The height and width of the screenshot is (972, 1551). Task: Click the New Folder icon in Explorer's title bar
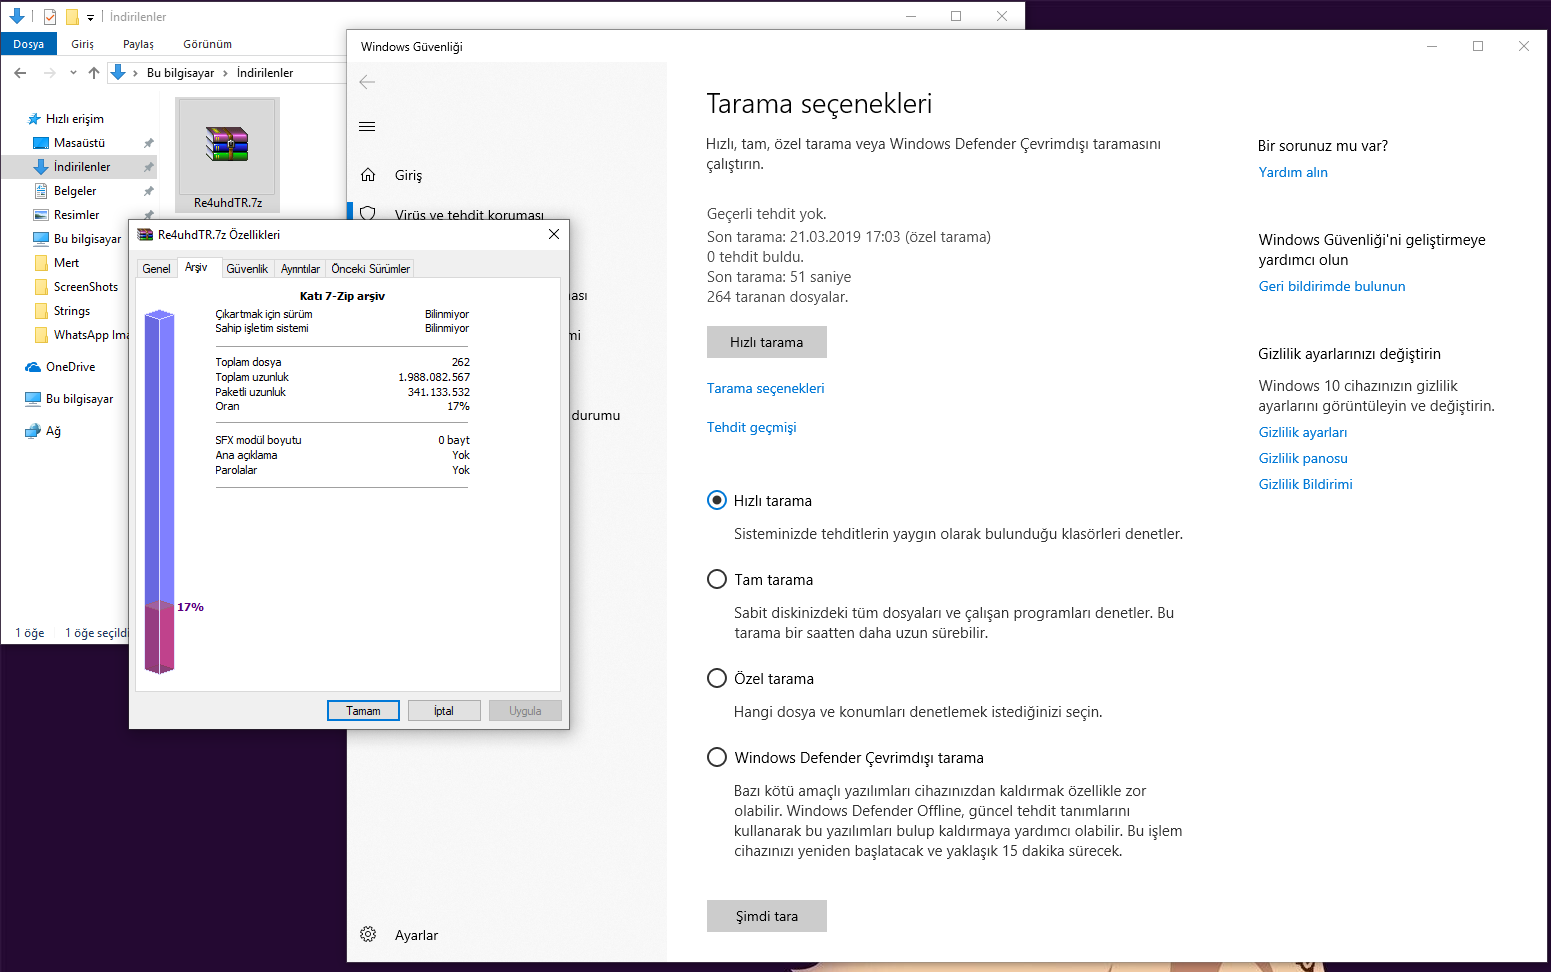click(x=72, y=16)
